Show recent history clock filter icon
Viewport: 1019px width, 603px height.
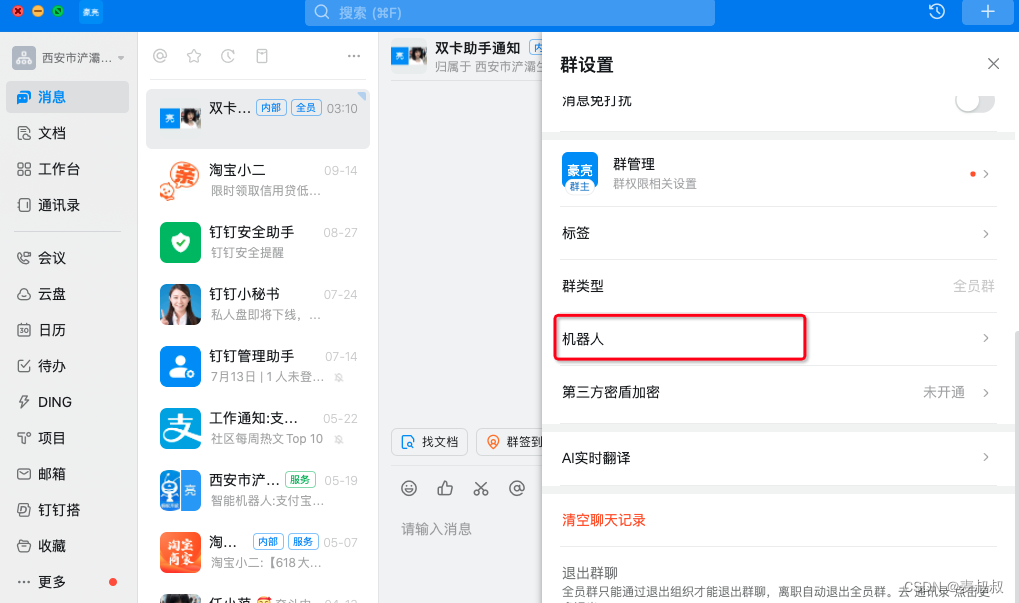(x=227, y=56)
